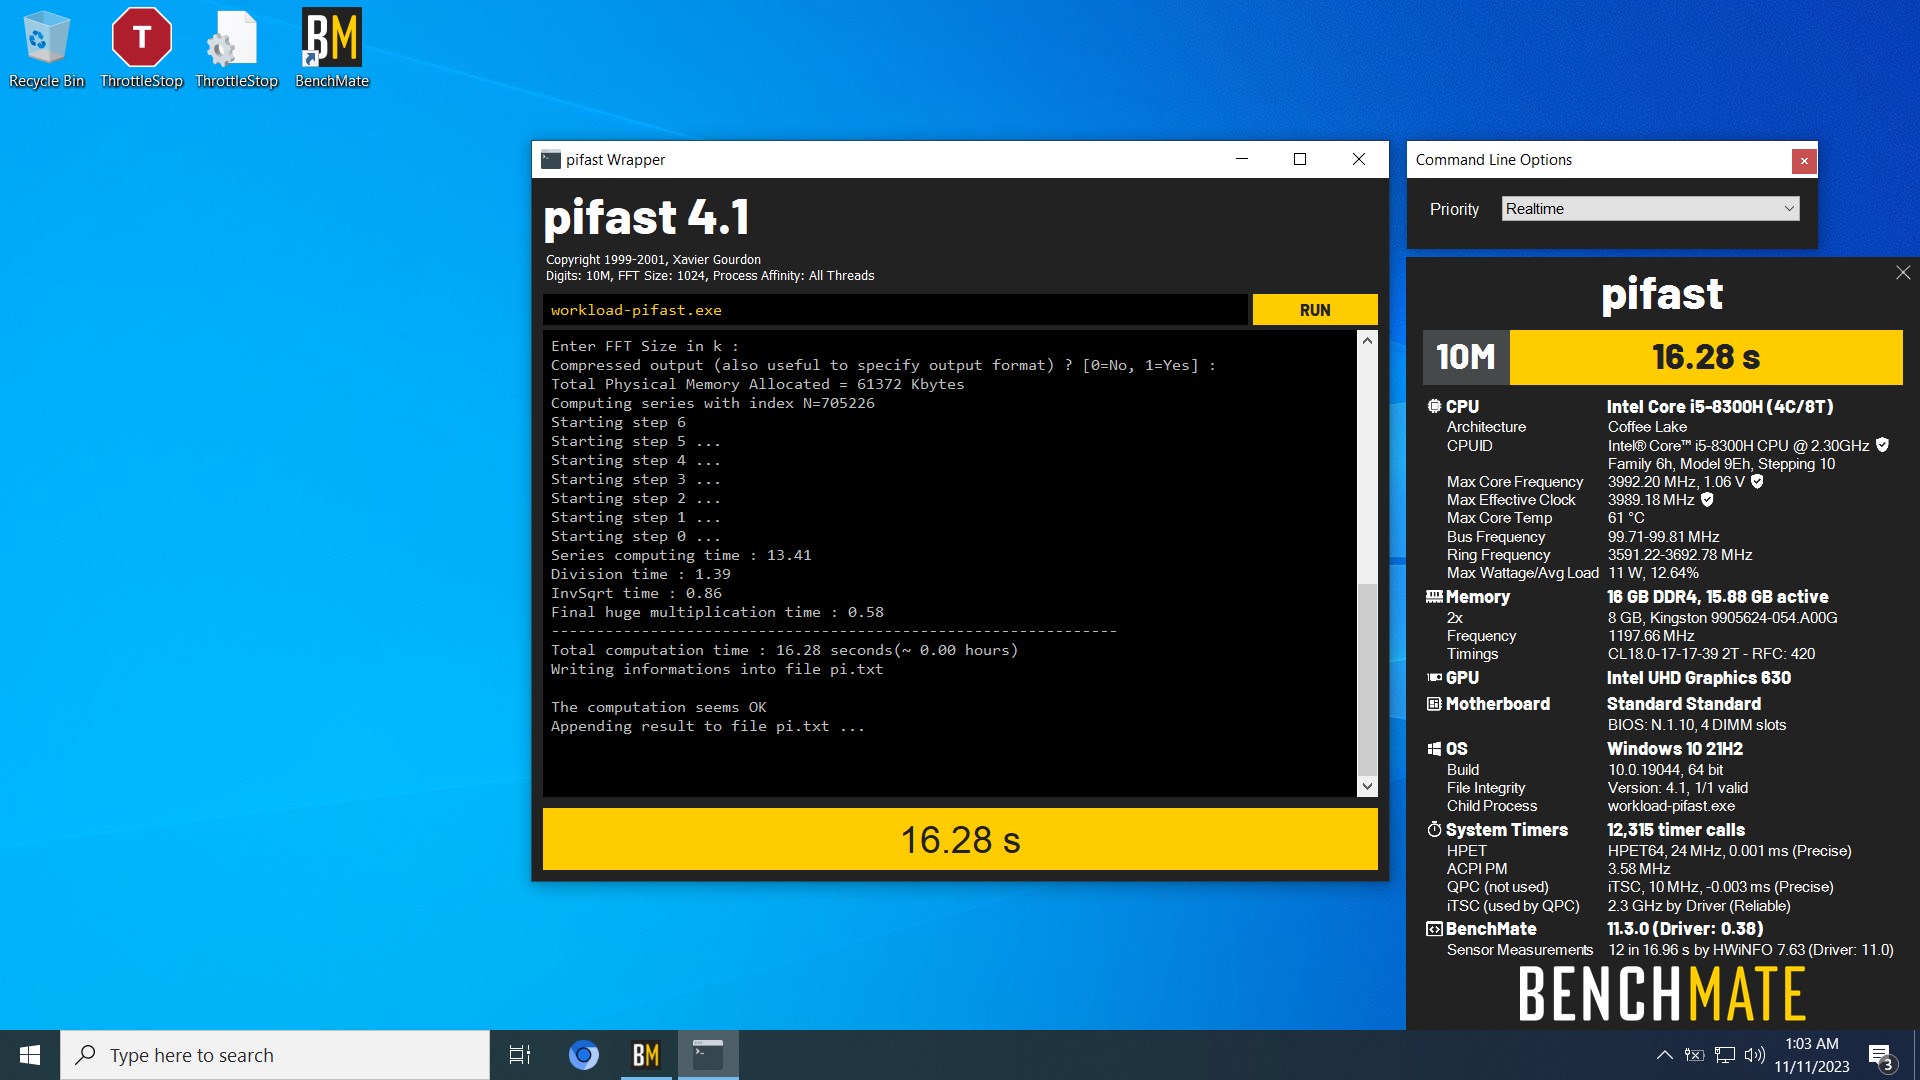Close the BenchMate pifast result panel

click(x=1903, y=273)
